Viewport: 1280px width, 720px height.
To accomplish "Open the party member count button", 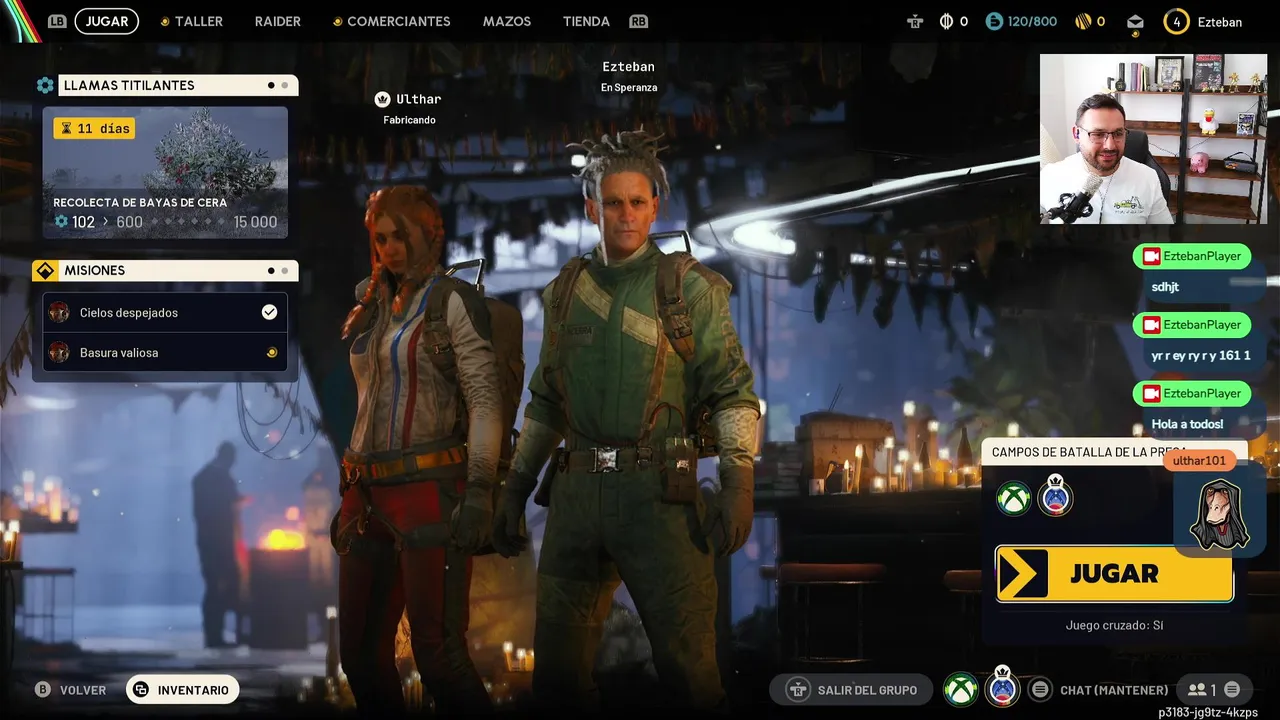I will tap(1201, 690).
